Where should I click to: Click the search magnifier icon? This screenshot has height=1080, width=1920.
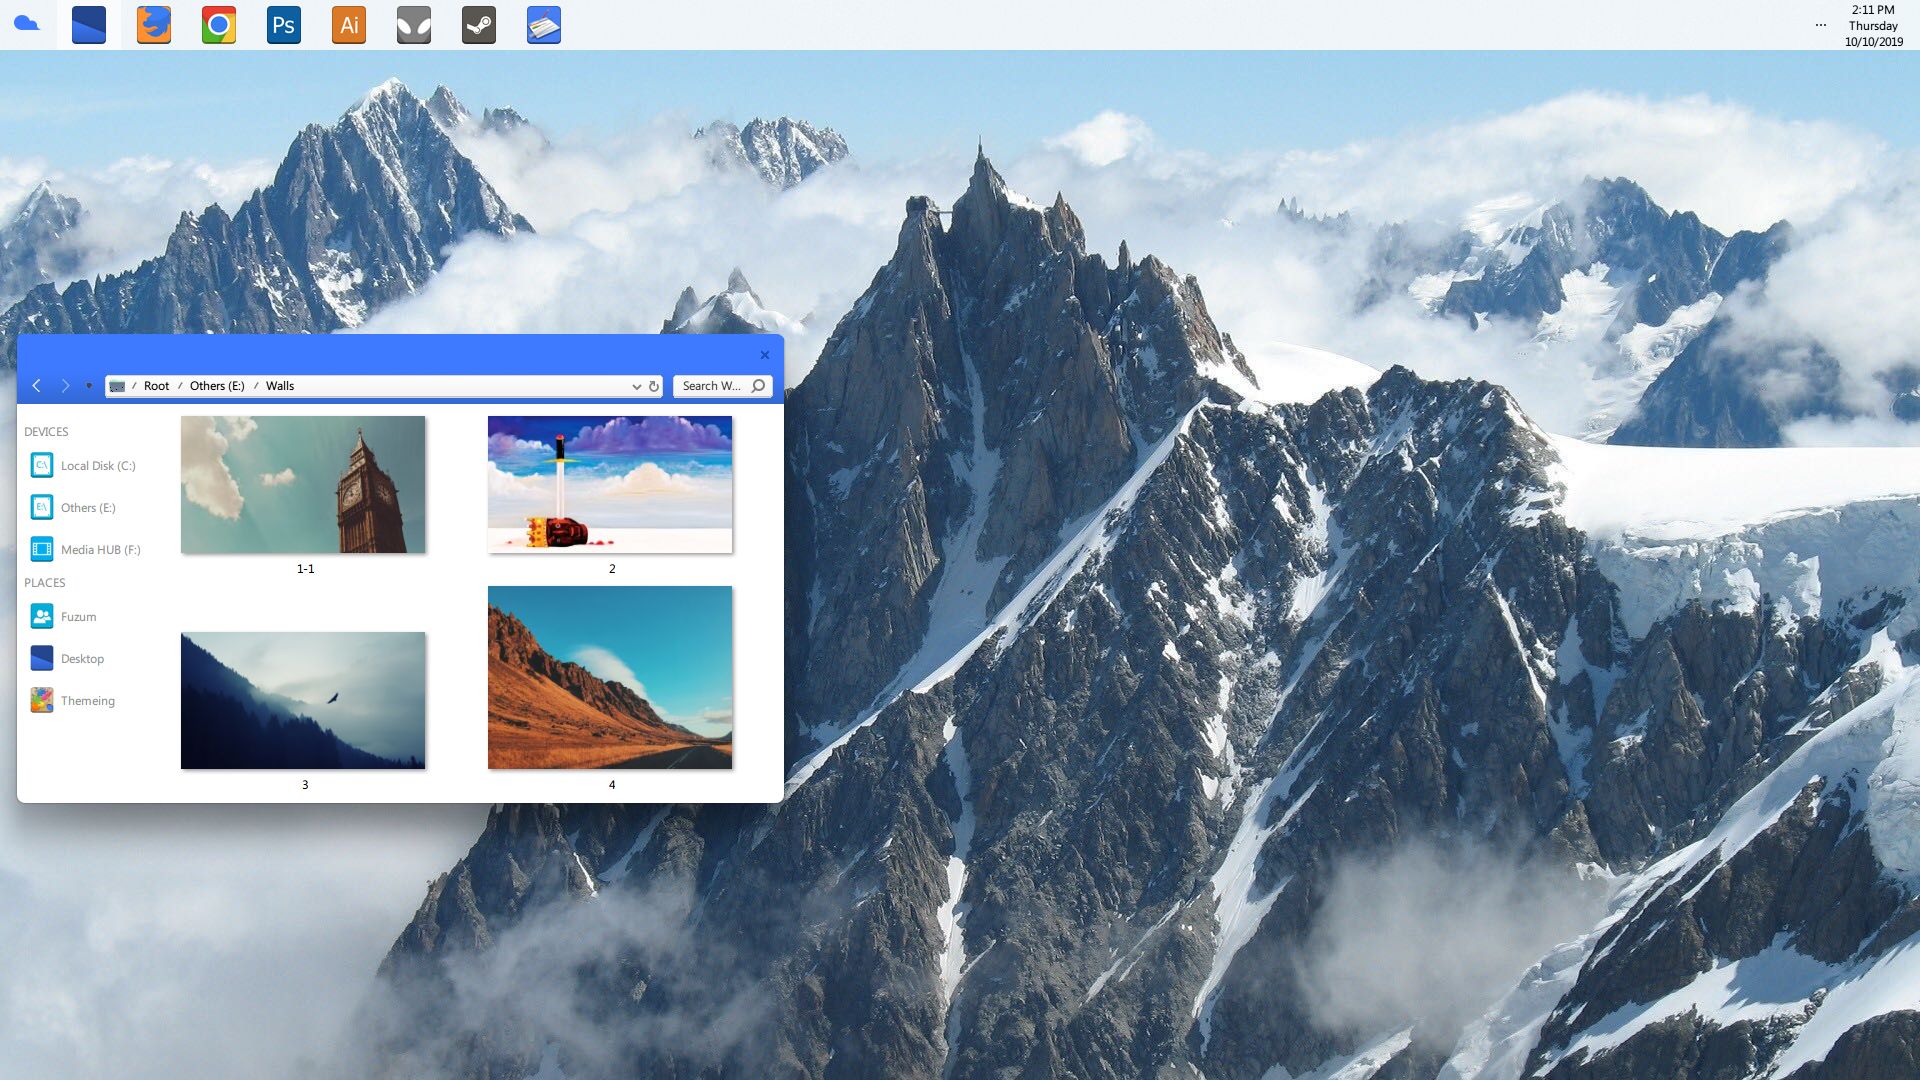pyautogui.click(x=758, y=386)
